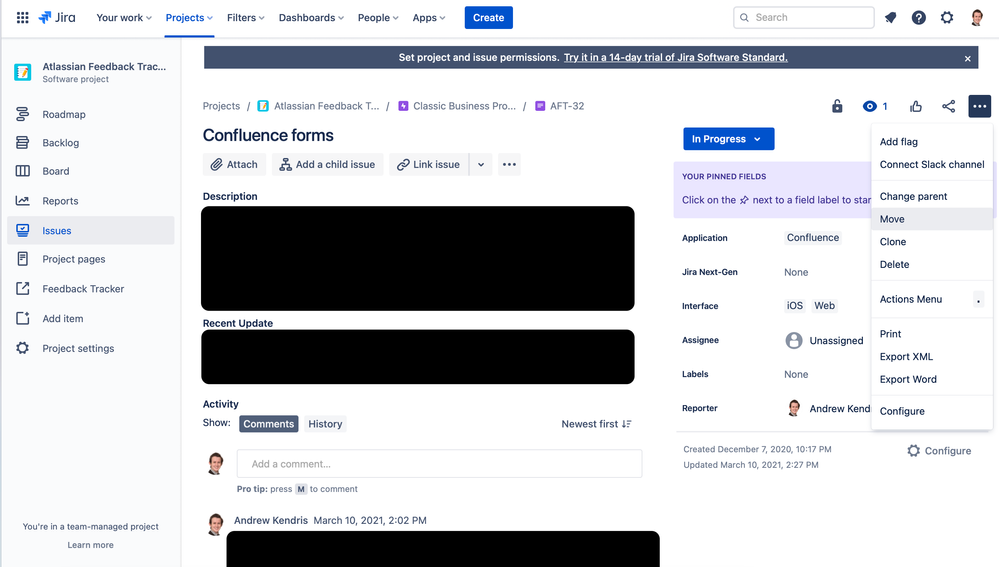Switch to the History tab
This screenshot has height=567, width=999.
coord(325,424)
